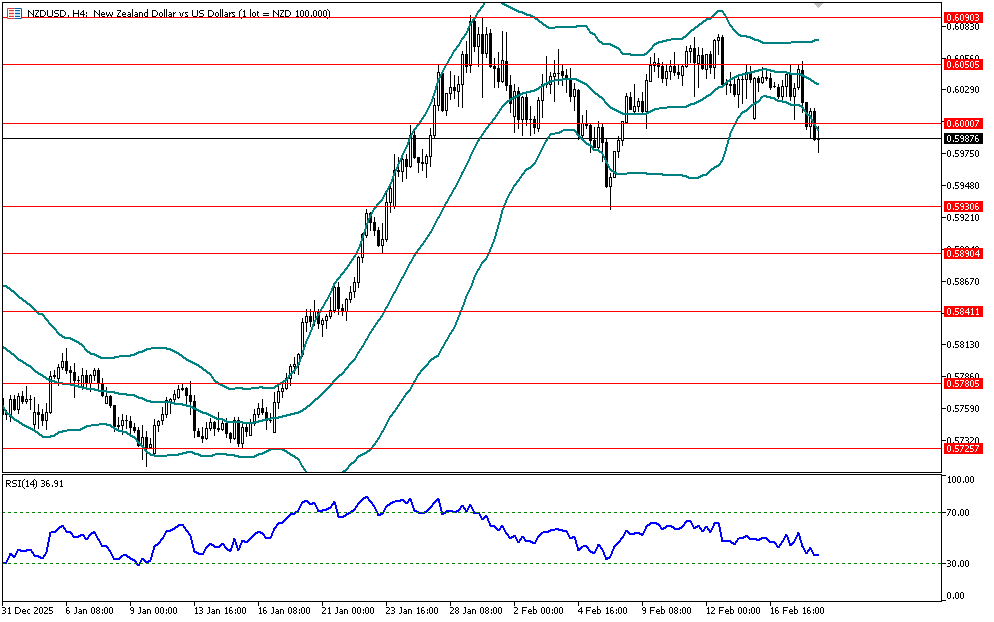Viewport: 994px width, 622px height.
Task: Click the 21 Jan 00:00 time axis label
Action: point(349,609)
